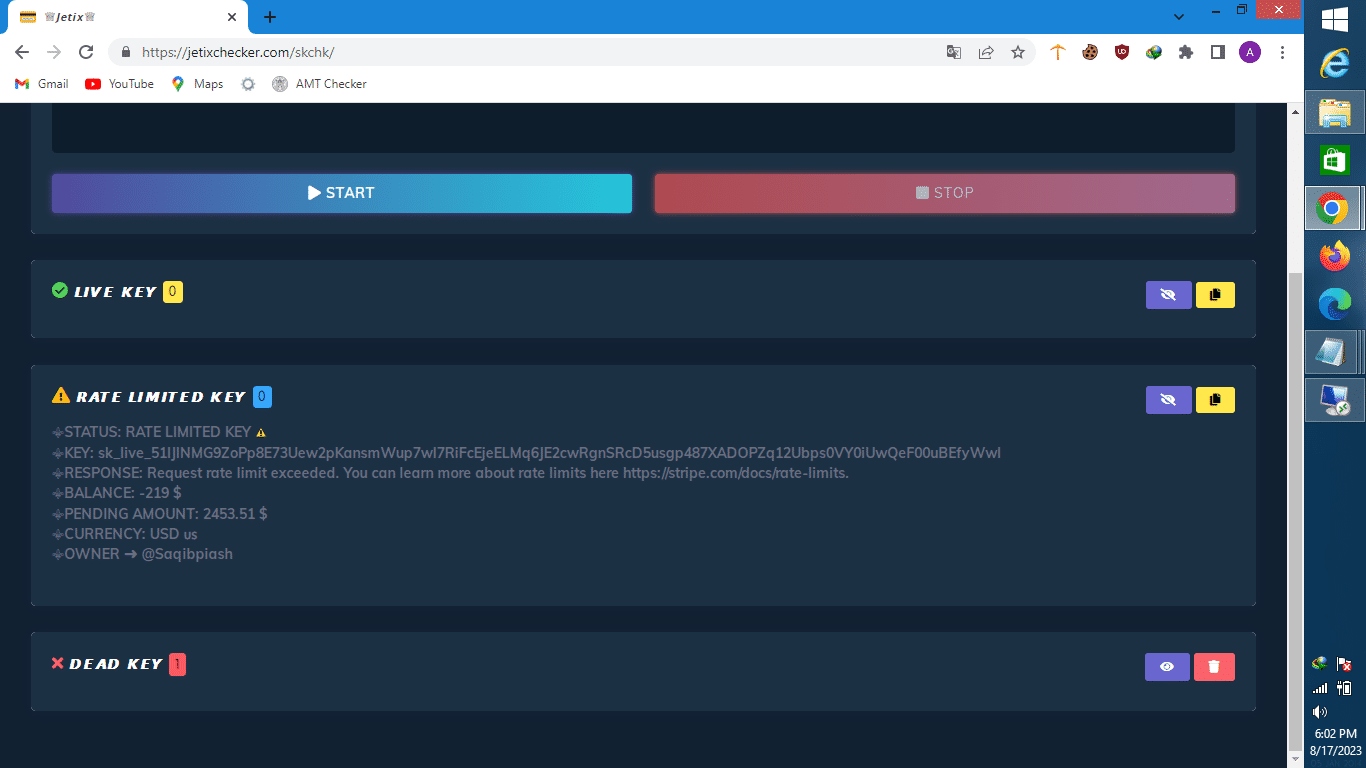Launch Firefox from the taskbar

[1334, 256]
